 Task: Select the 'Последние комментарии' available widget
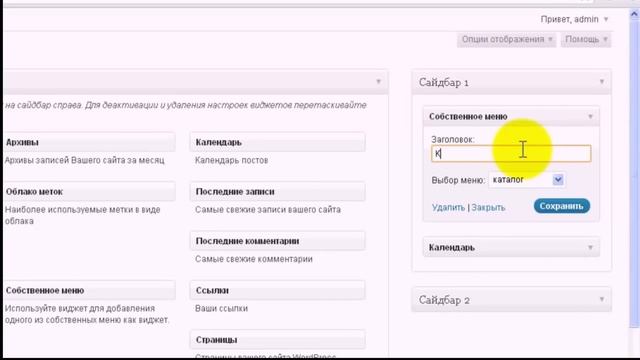pyautogui.click(x=278, y=241)
